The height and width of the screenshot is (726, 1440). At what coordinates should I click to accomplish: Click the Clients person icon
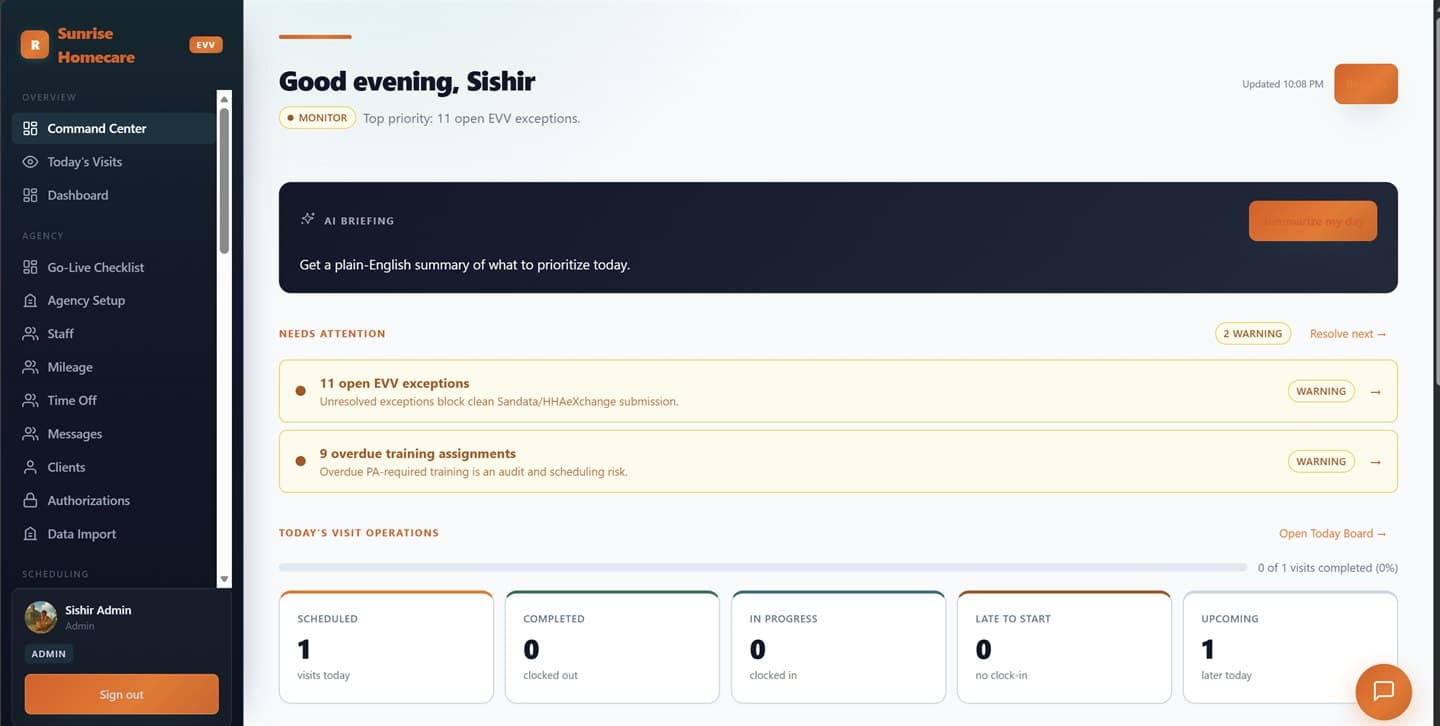point(30,467)
